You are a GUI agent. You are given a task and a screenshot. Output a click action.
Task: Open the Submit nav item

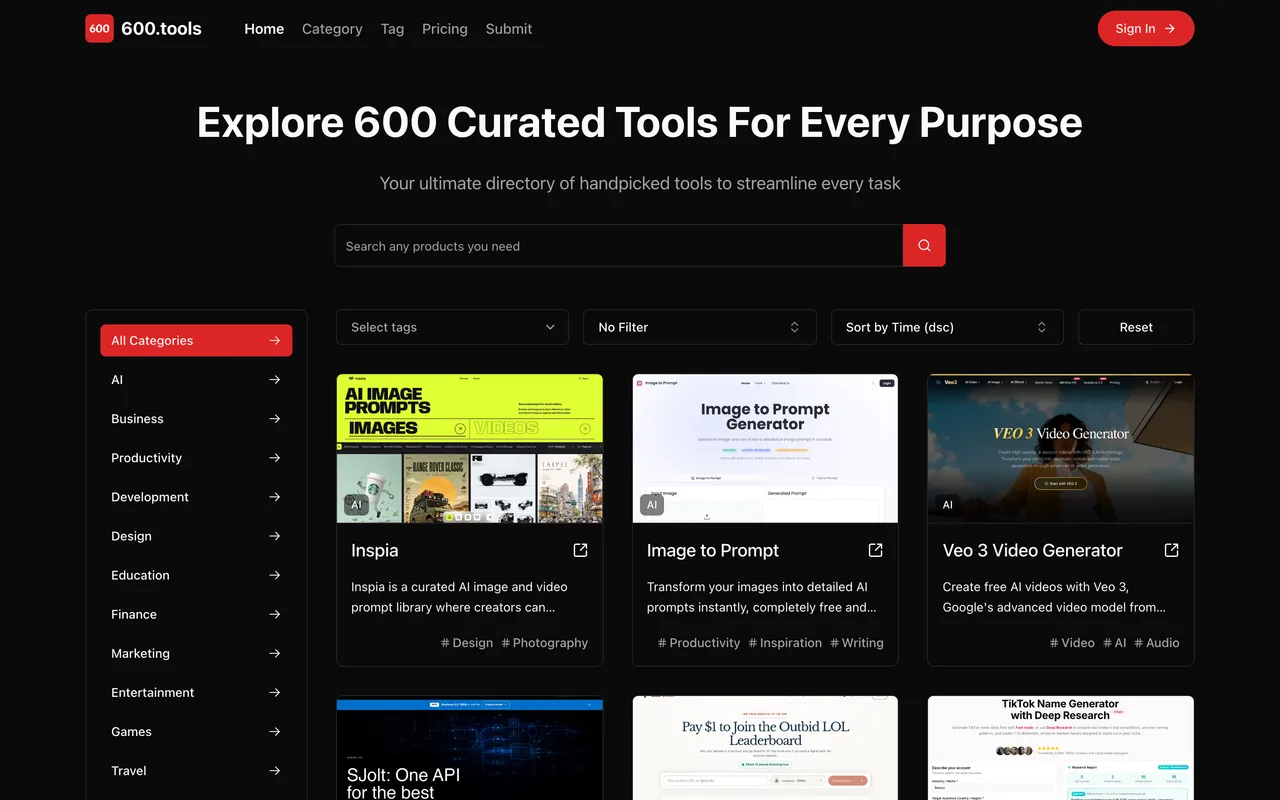pyautogui.click(x=509, y=29)
